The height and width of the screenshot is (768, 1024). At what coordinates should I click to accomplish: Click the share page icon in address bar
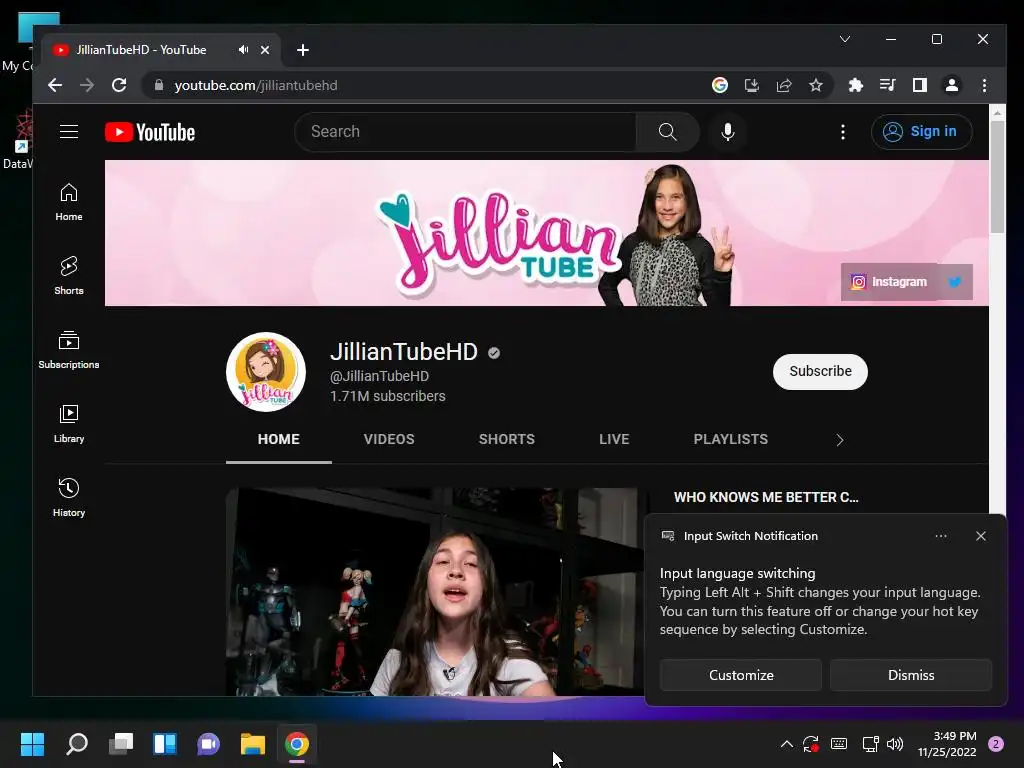[784, 85]
